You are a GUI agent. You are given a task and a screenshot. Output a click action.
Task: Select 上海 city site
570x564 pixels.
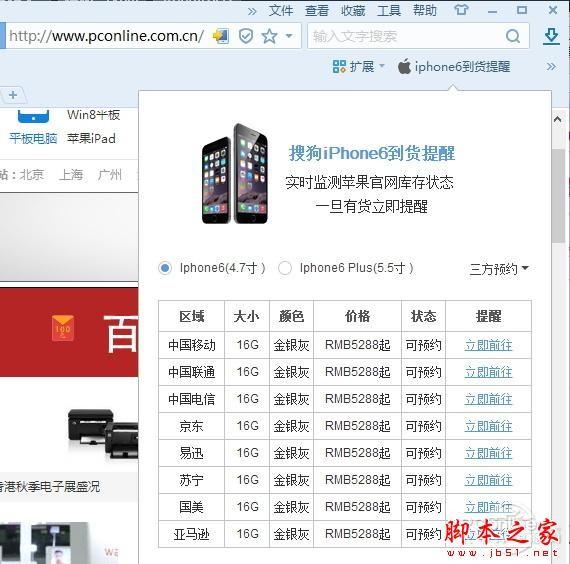(71, 175)
